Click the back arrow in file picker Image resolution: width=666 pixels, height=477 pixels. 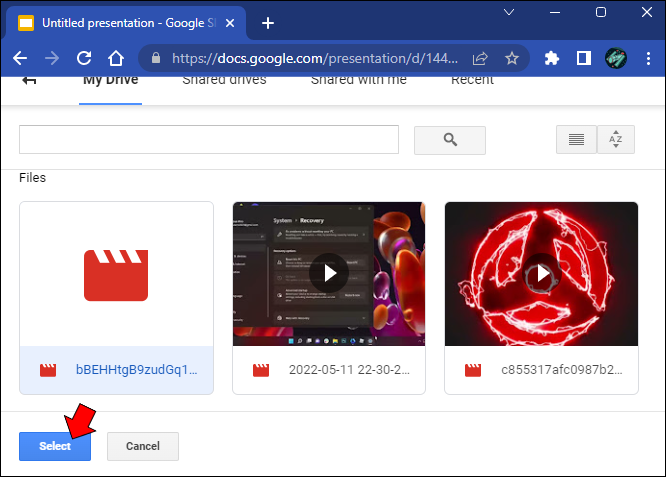tap(29, 80)
